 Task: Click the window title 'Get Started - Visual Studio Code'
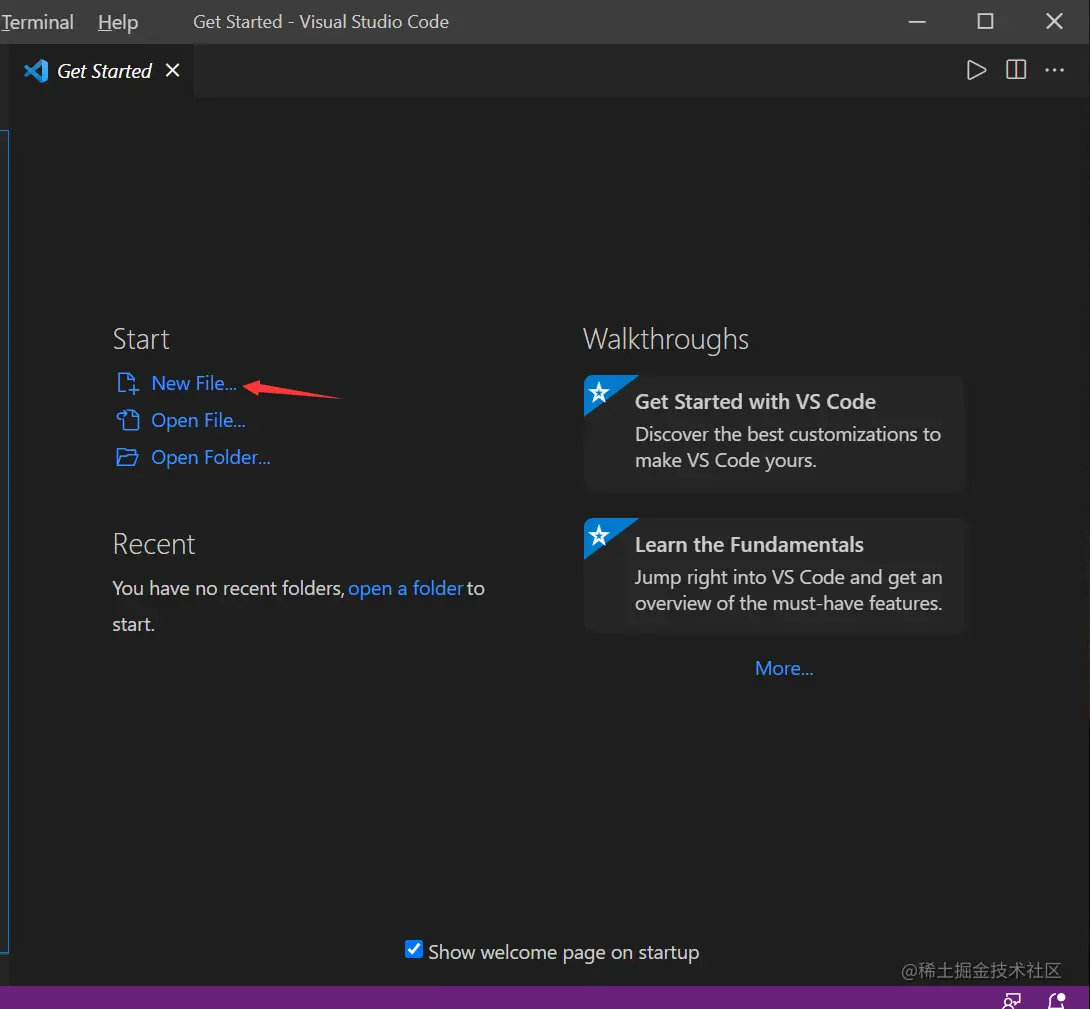320,22
